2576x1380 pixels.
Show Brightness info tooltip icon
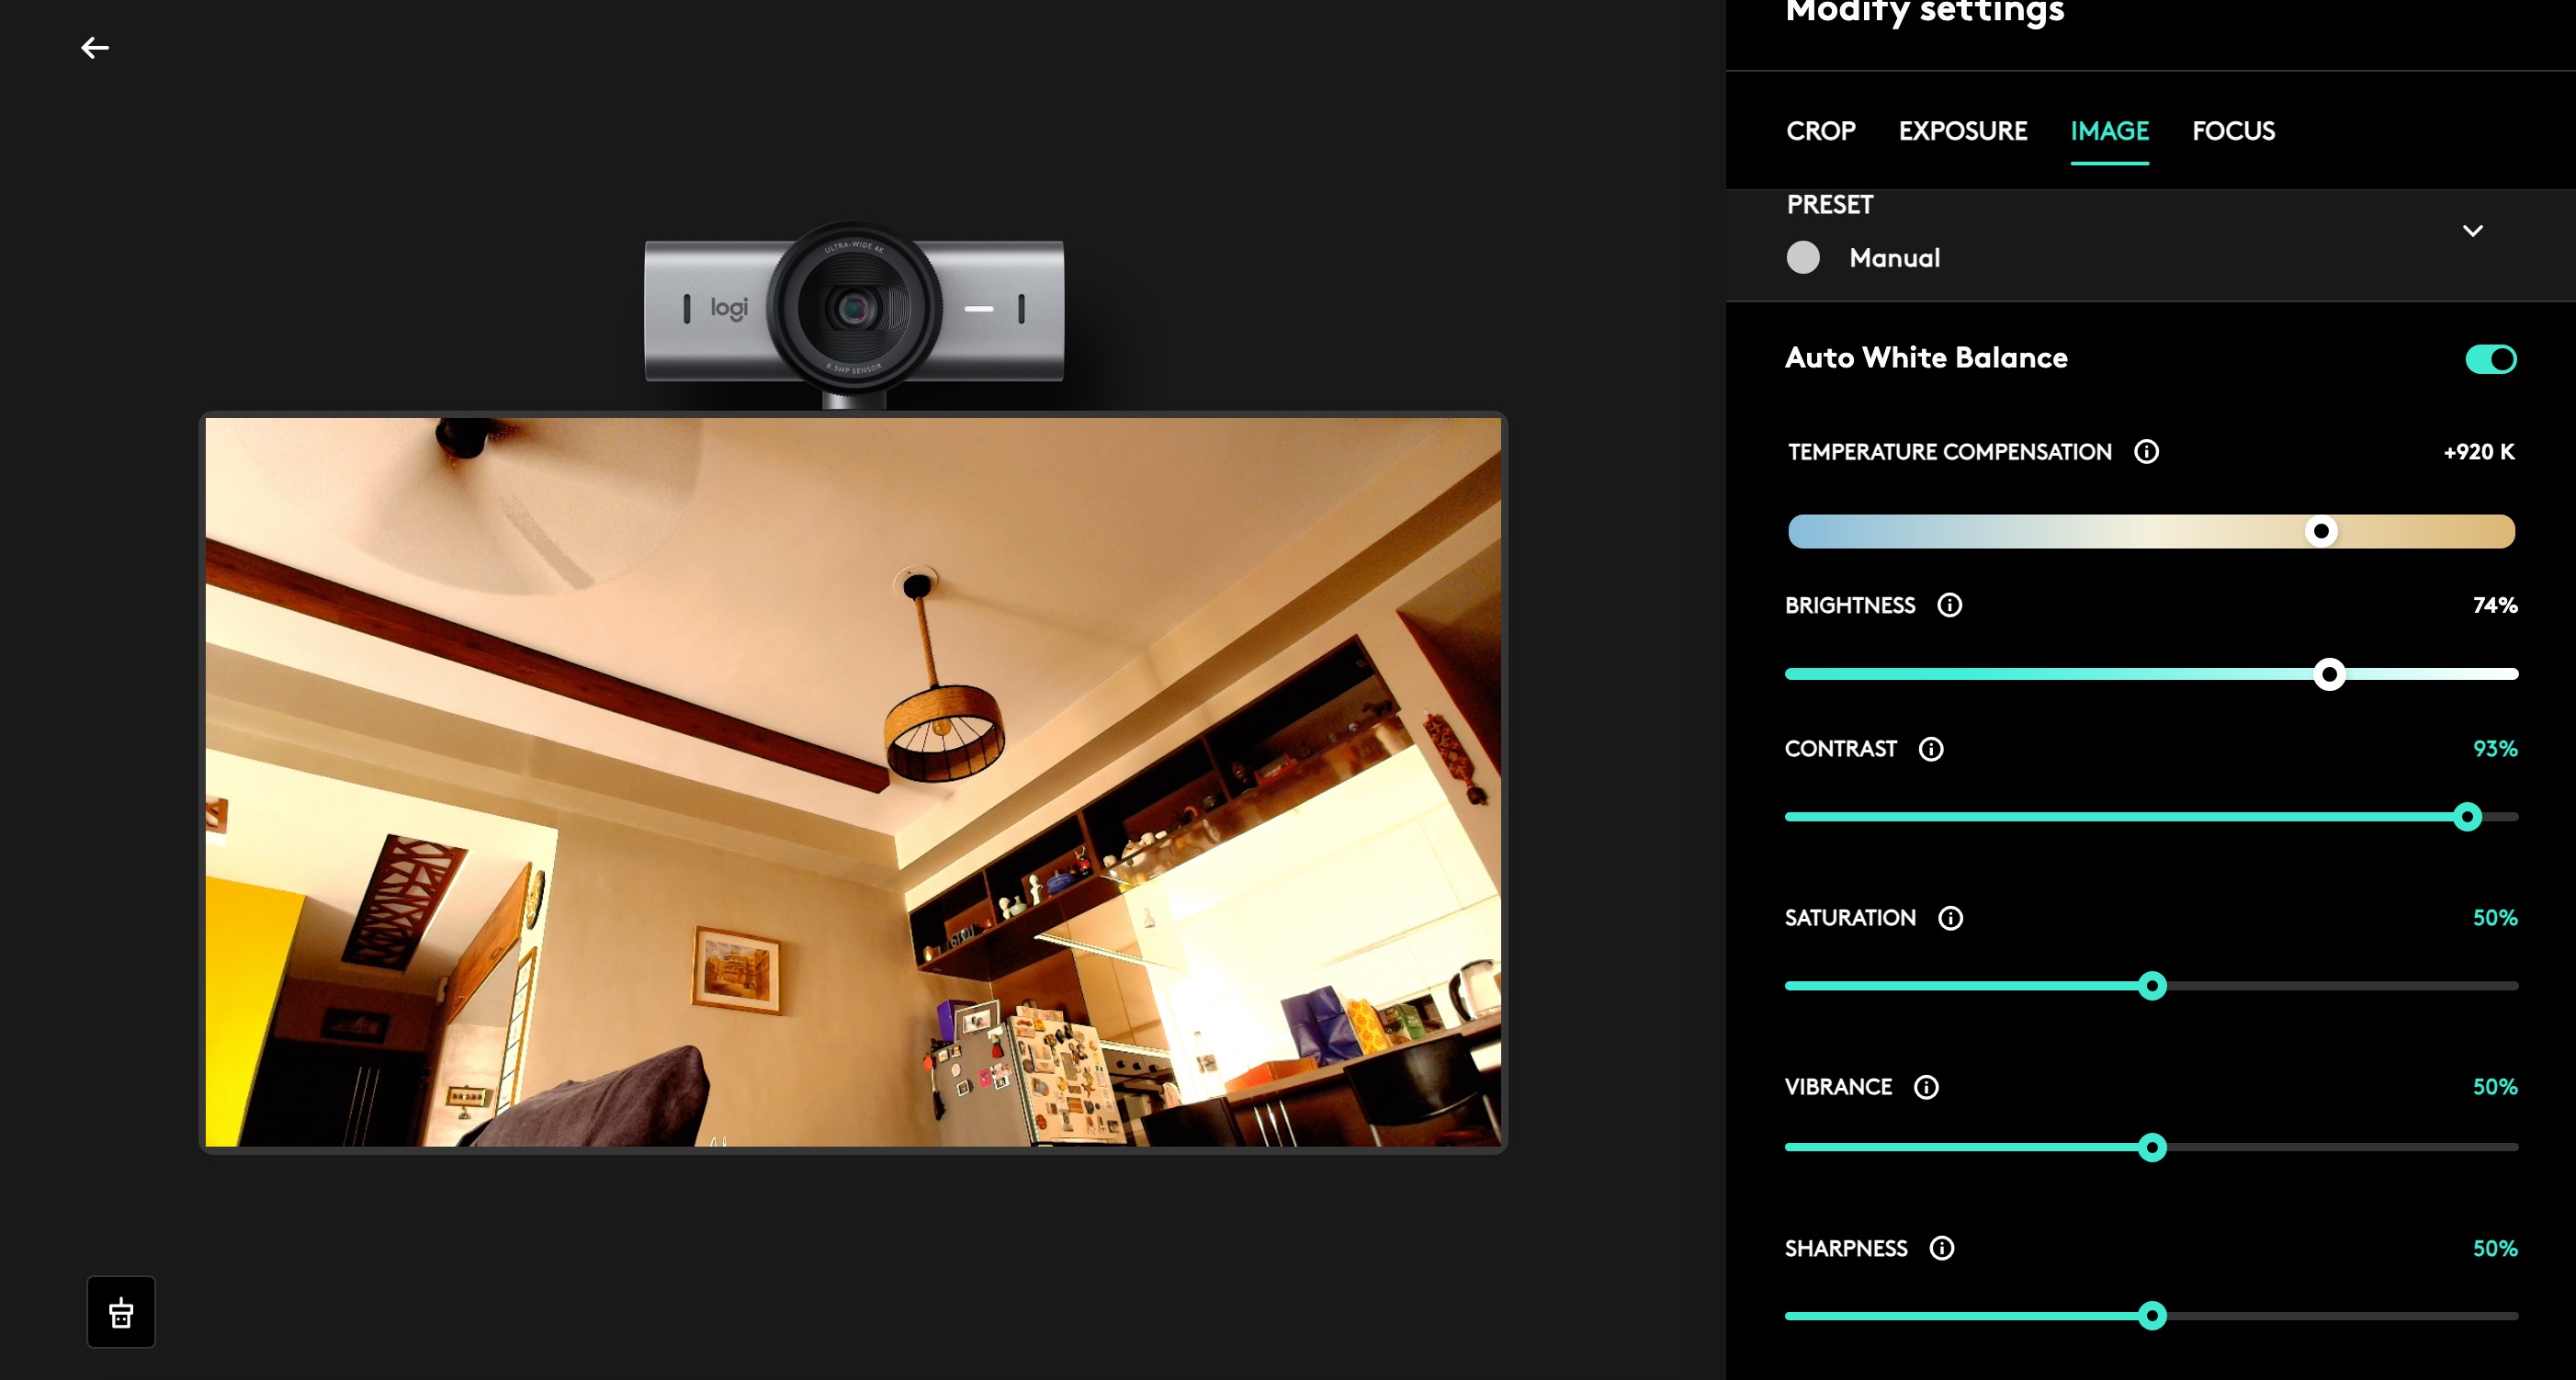click(x=1949, y=605)
